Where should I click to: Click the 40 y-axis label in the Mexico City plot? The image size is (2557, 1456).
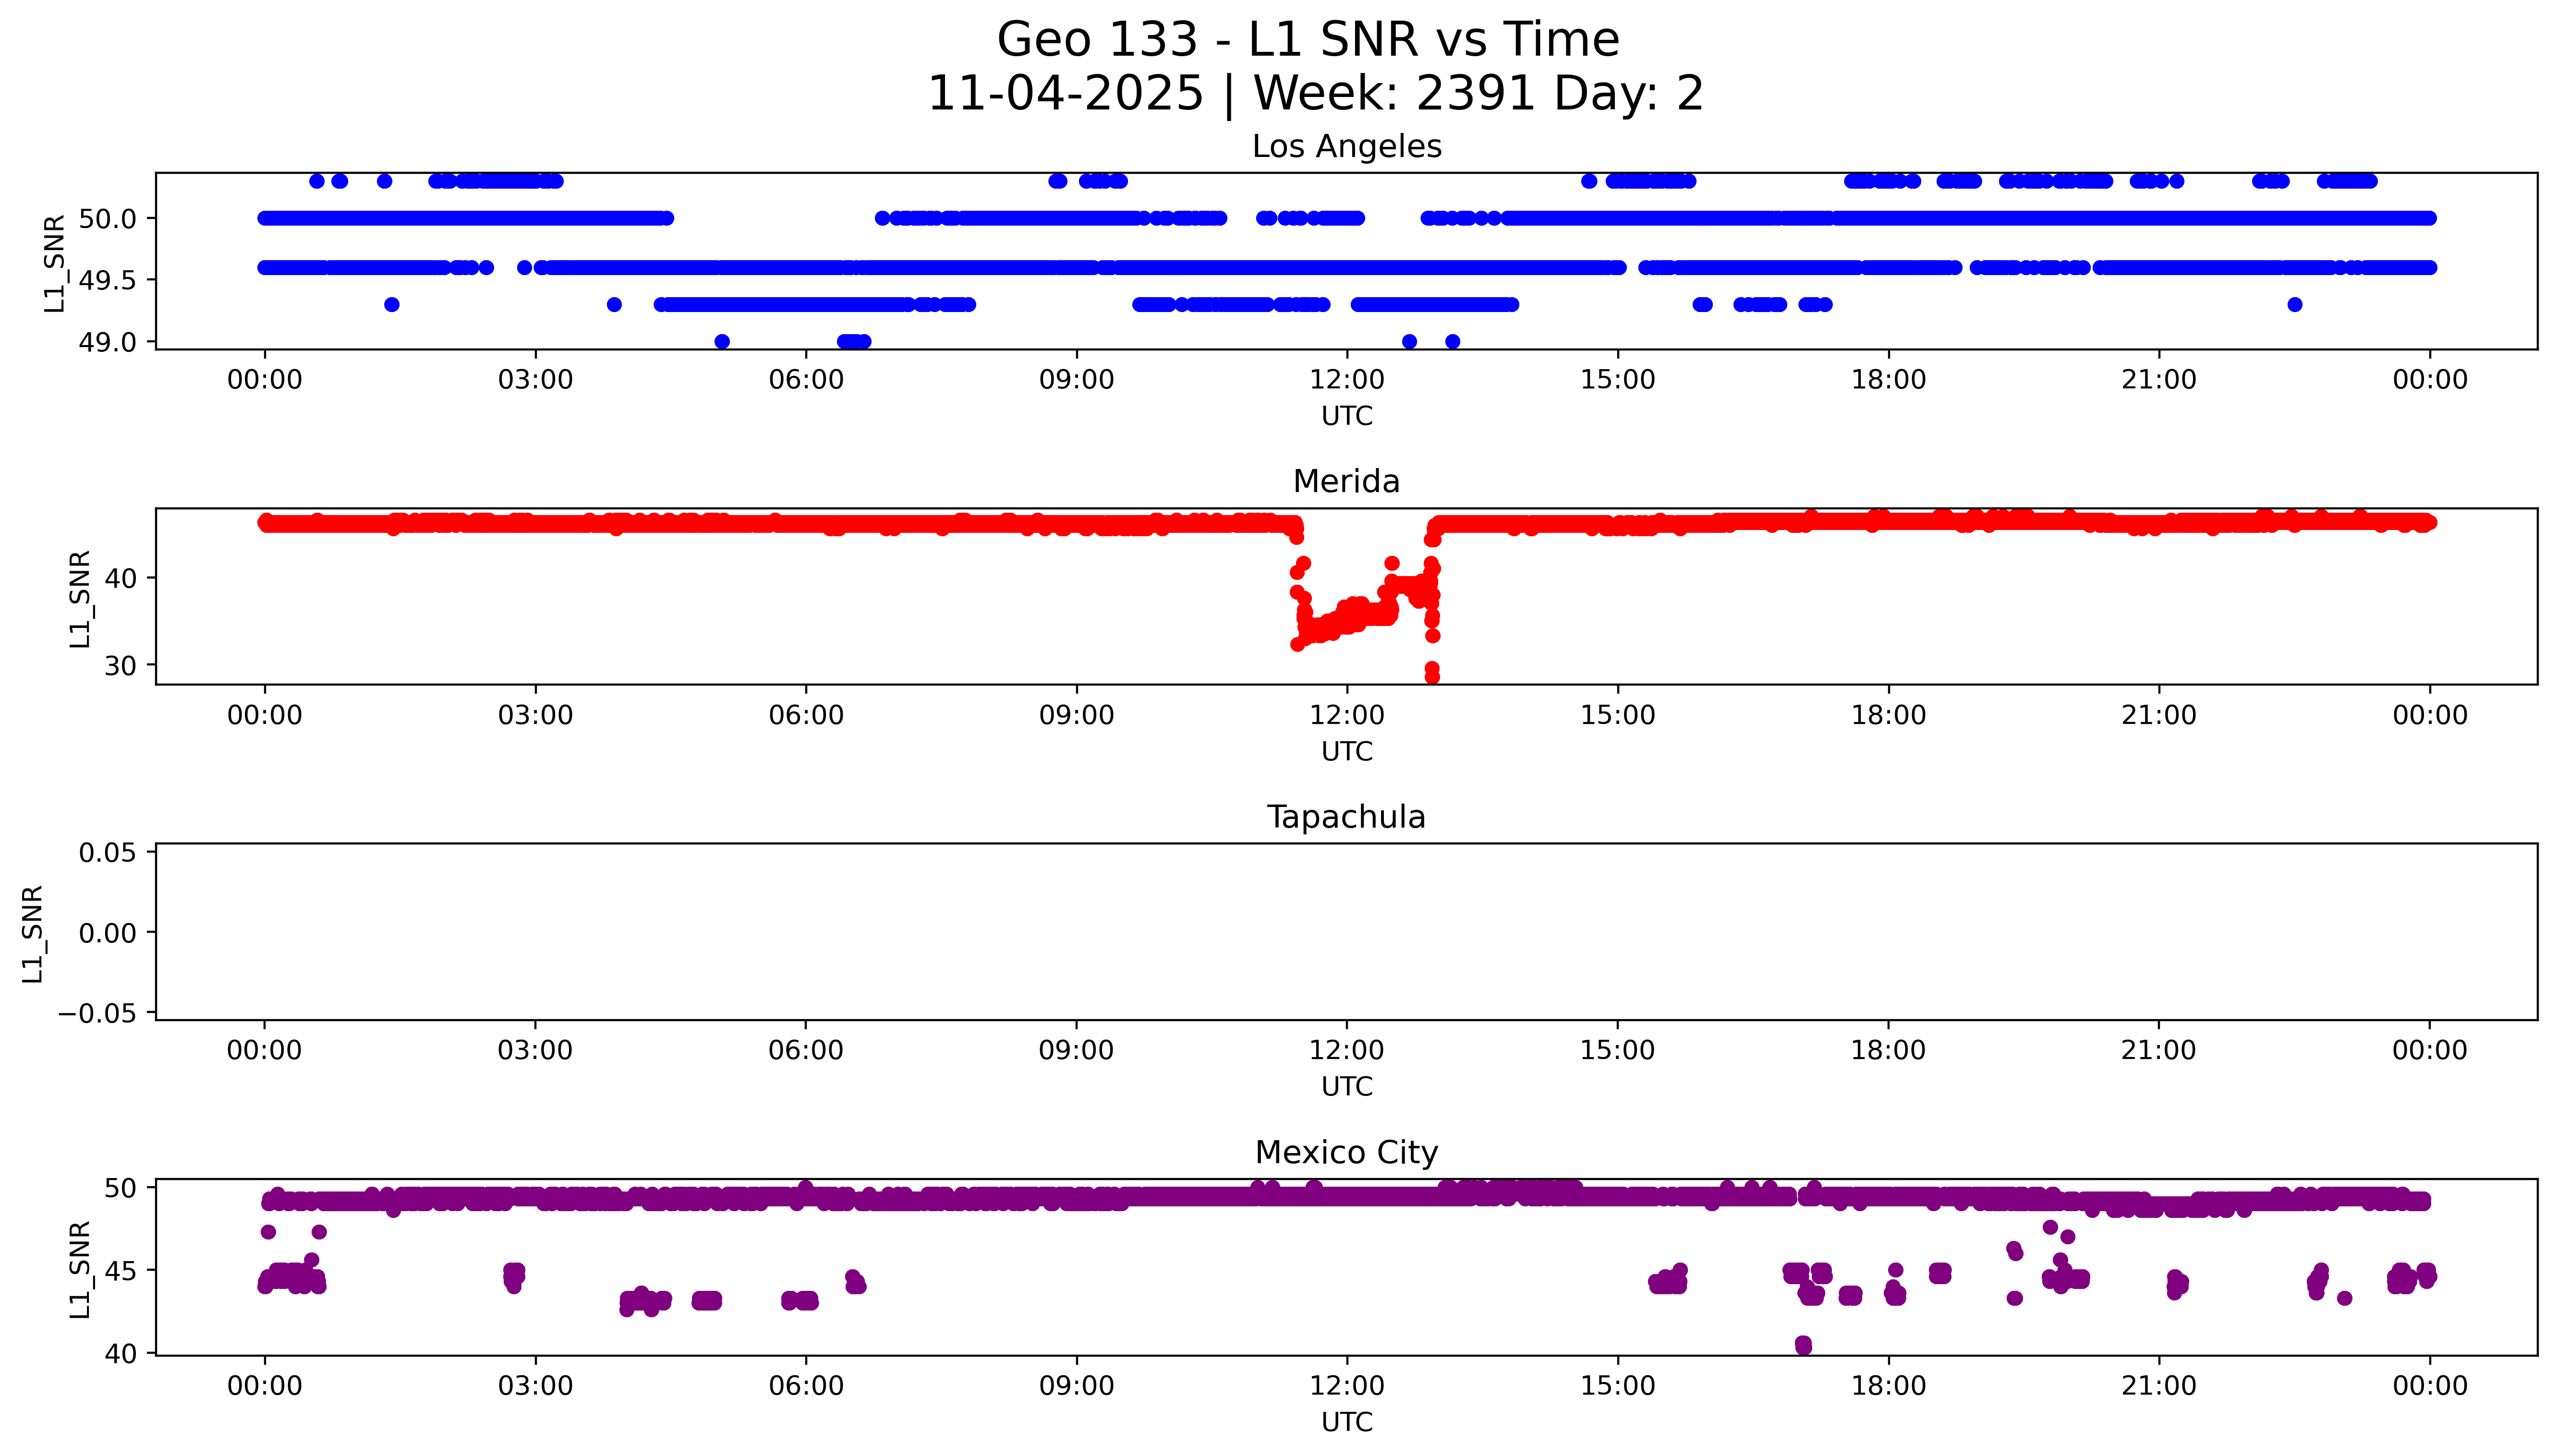click(x=120, y=1354)
